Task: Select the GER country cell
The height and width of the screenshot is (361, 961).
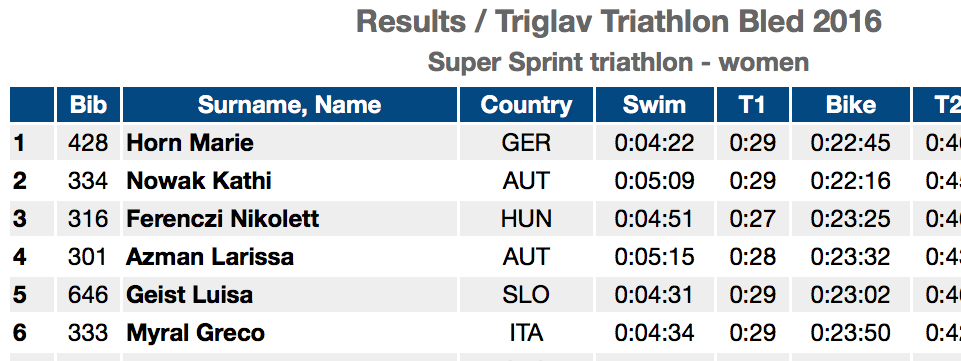Action: pos(526,143)
